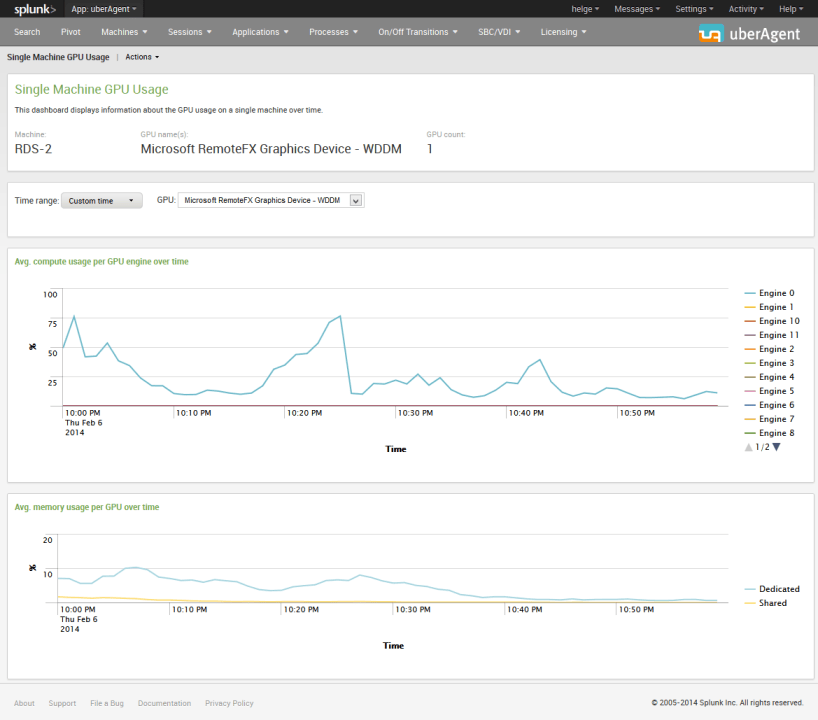Click the memory usage chart title
The height and width of the screenshot is (720, 818).
(x=87, y=507)
